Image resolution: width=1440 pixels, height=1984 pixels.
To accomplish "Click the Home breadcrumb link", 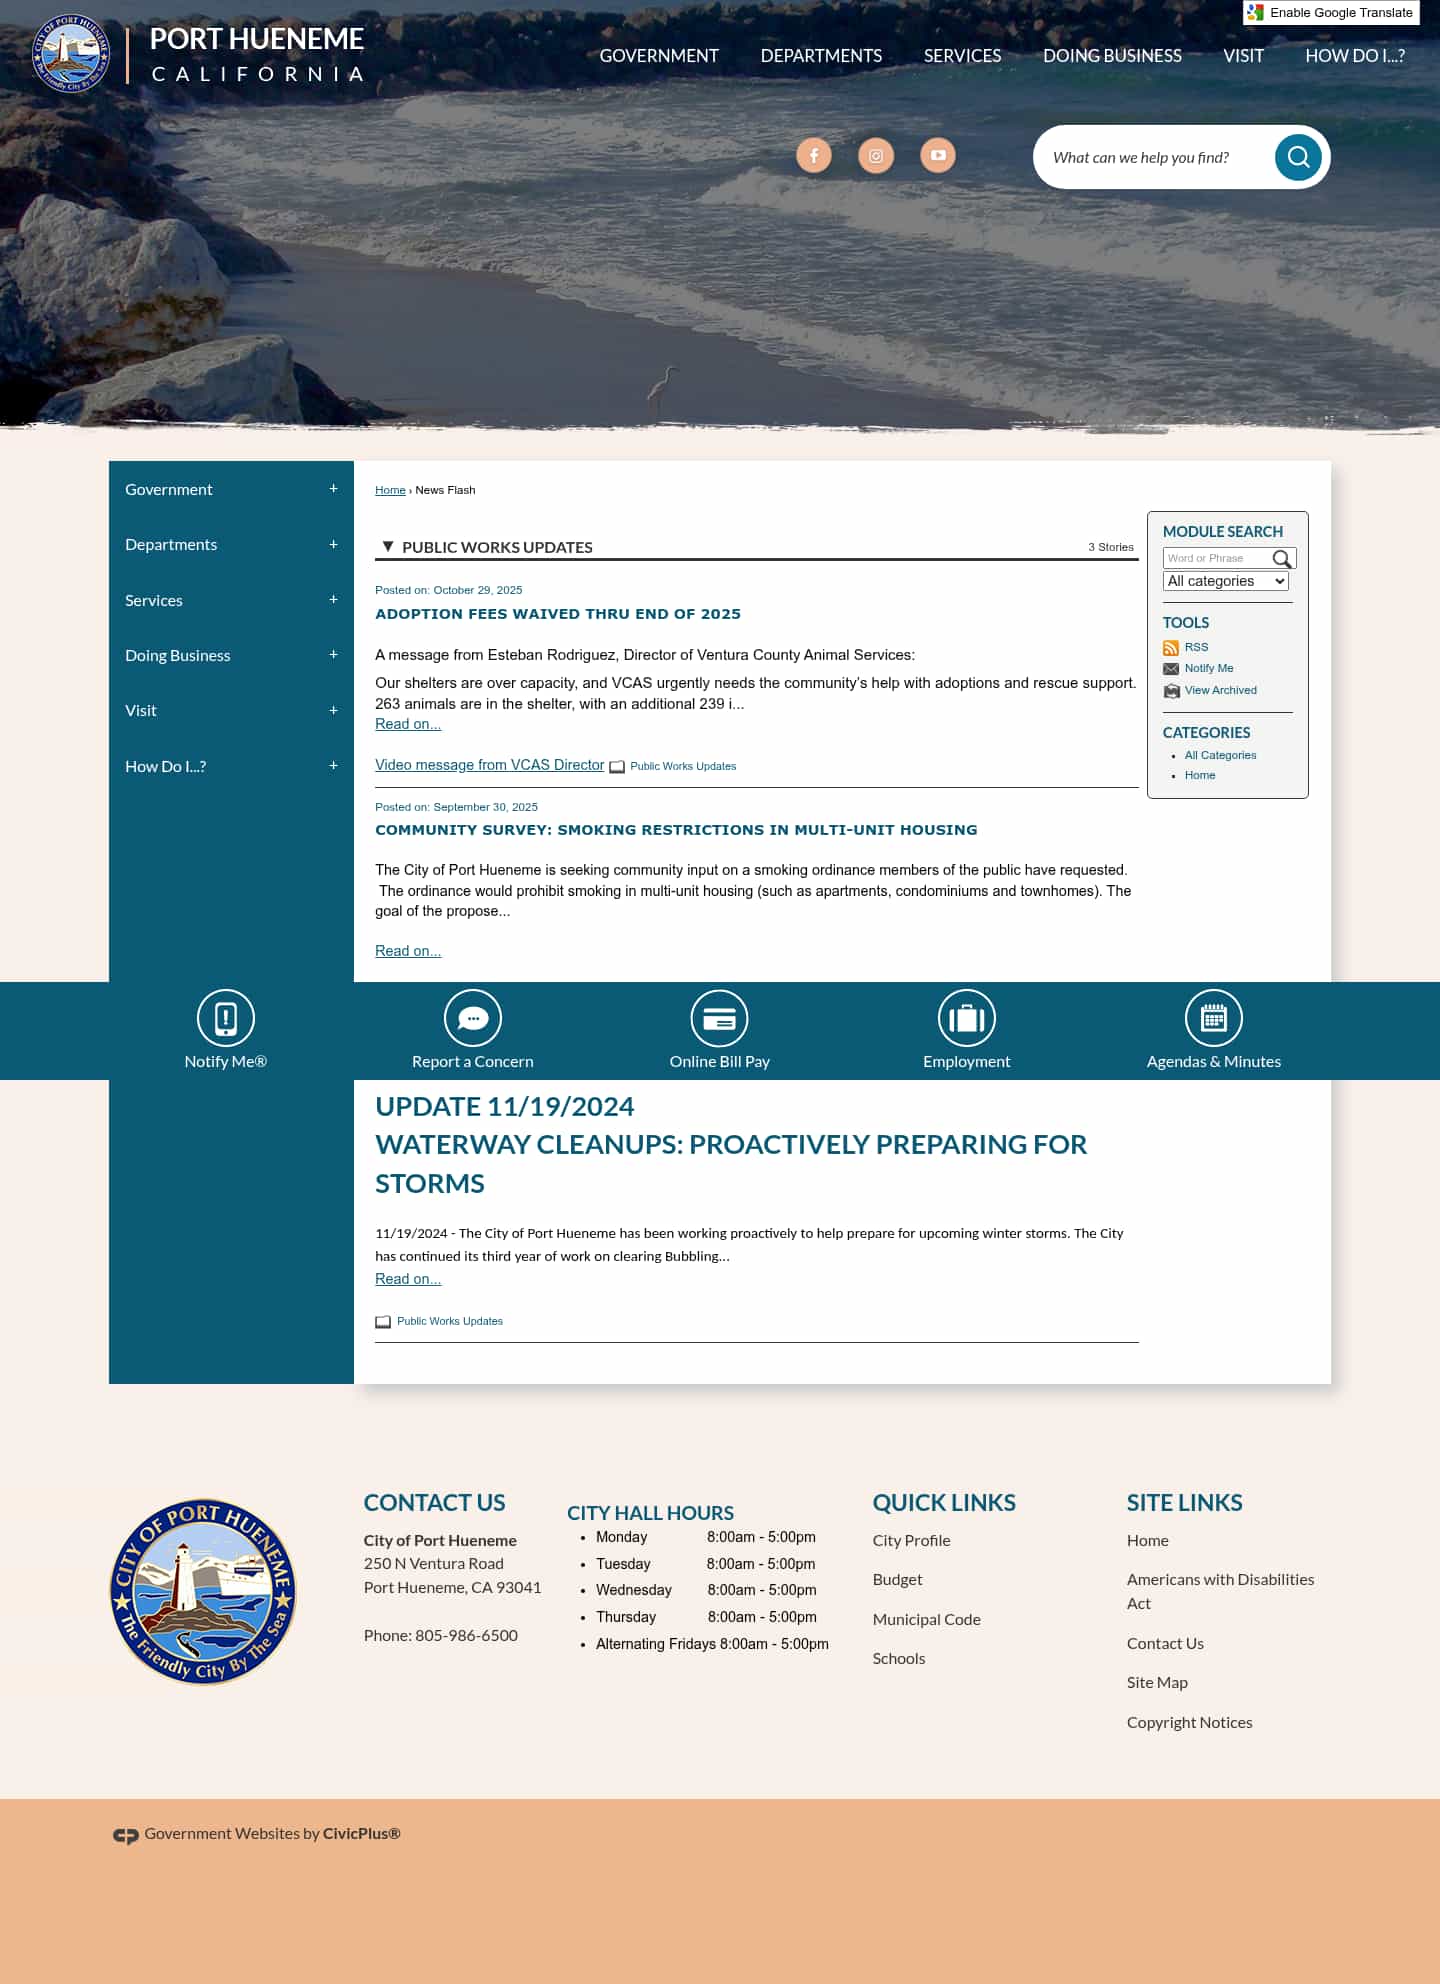I will click(390, 490).
